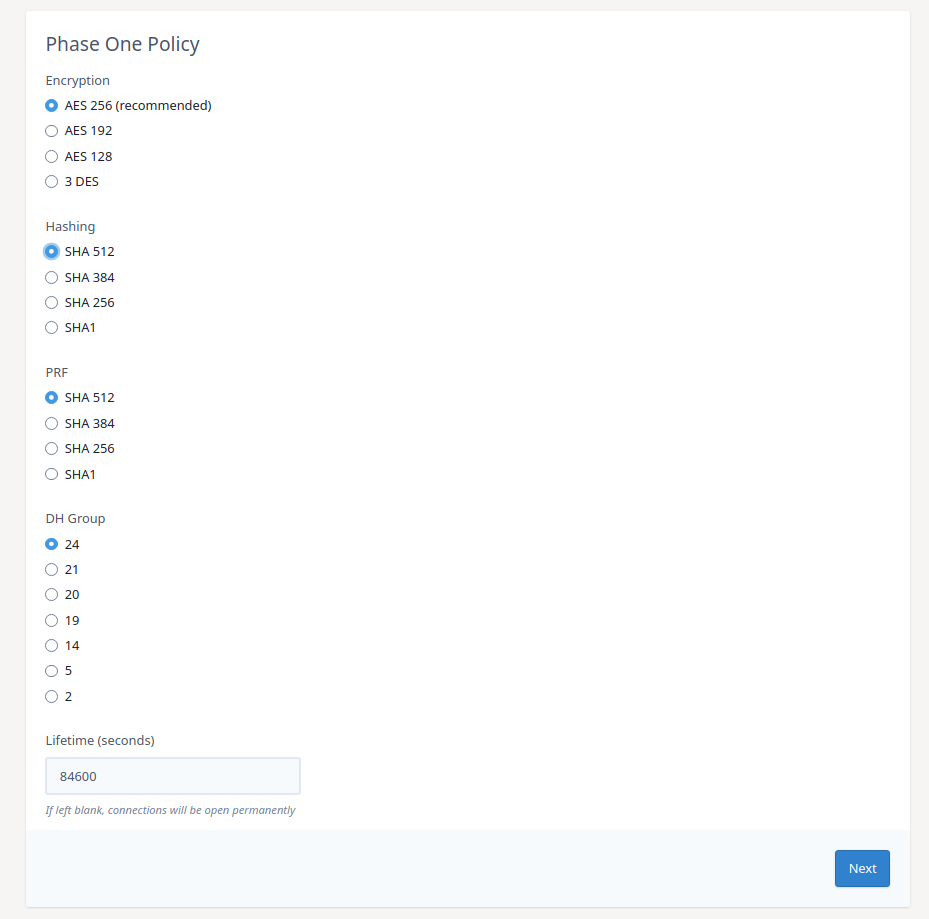Pick DH Group 19
Image resolution: width=929 pixels, height=919 pixels.
[51, 620]
